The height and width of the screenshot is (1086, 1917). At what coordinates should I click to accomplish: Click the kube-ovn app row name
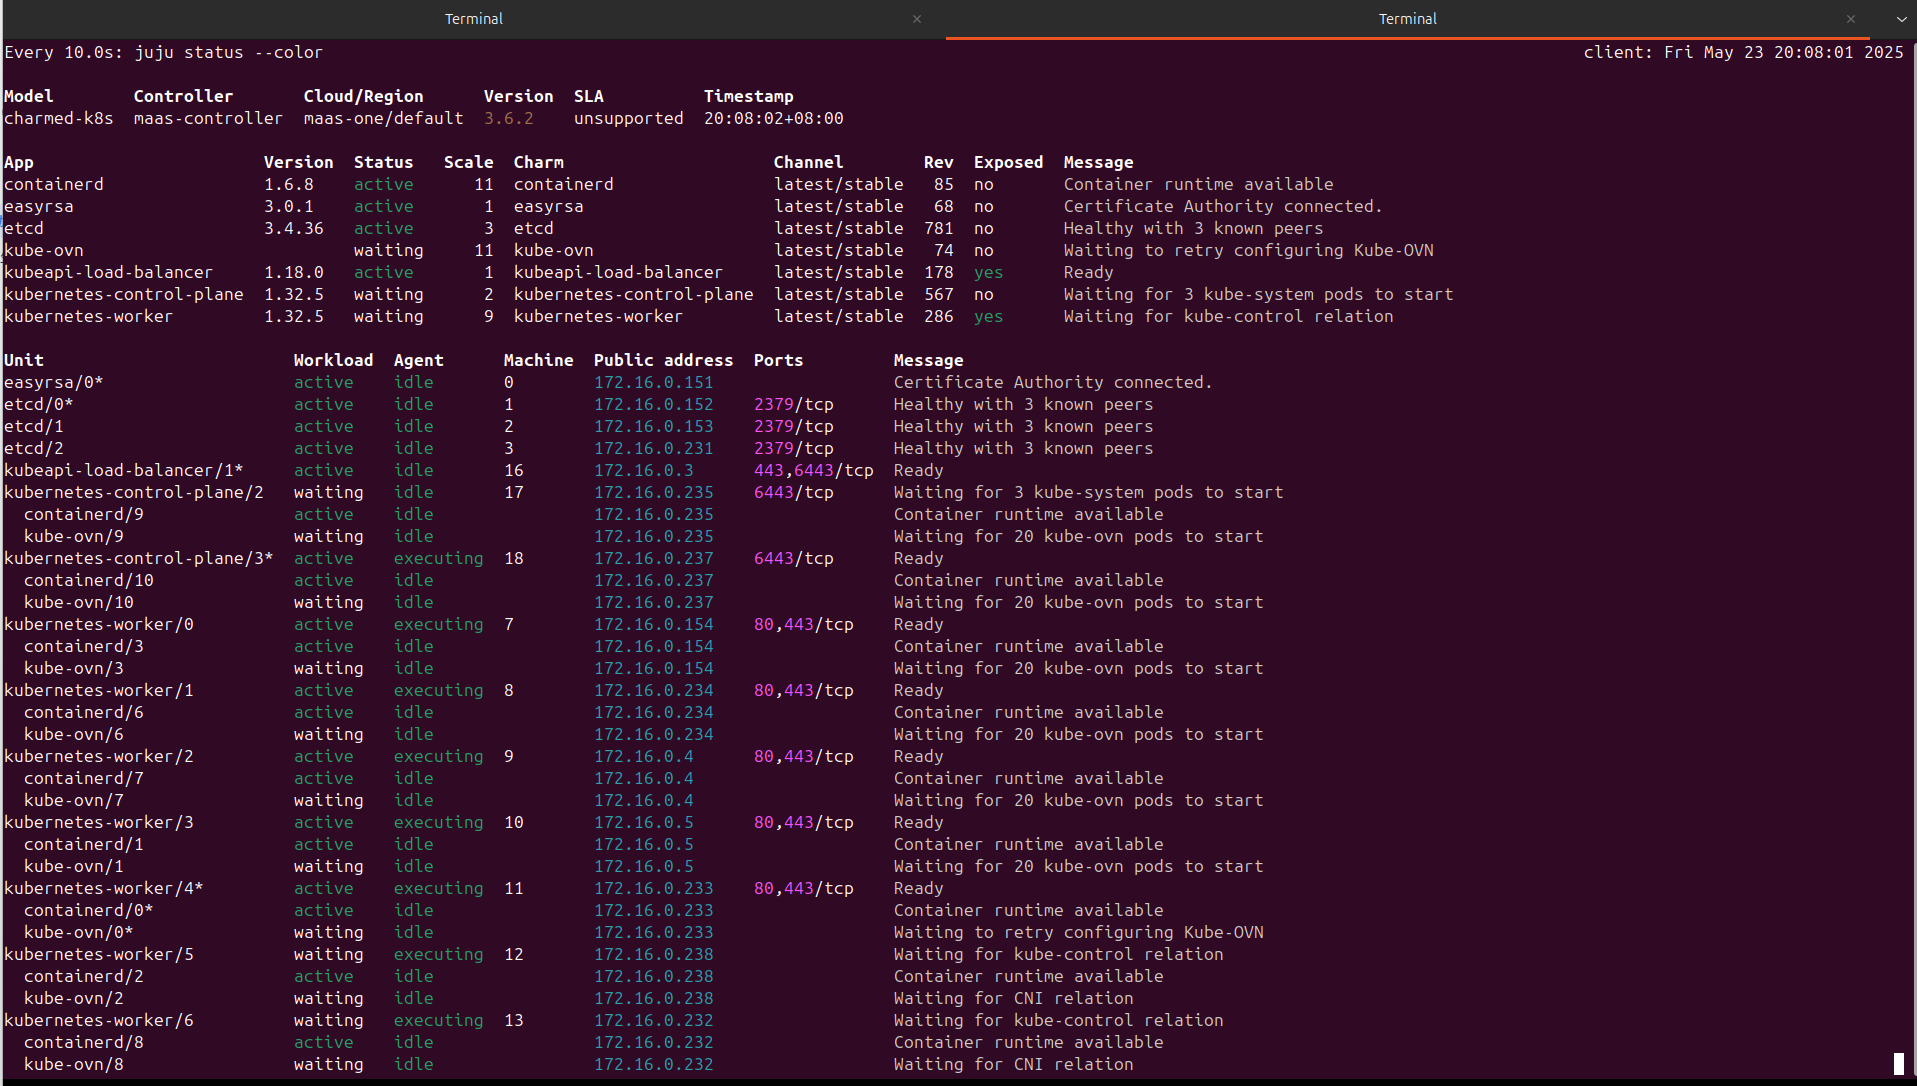pos(44,250)
